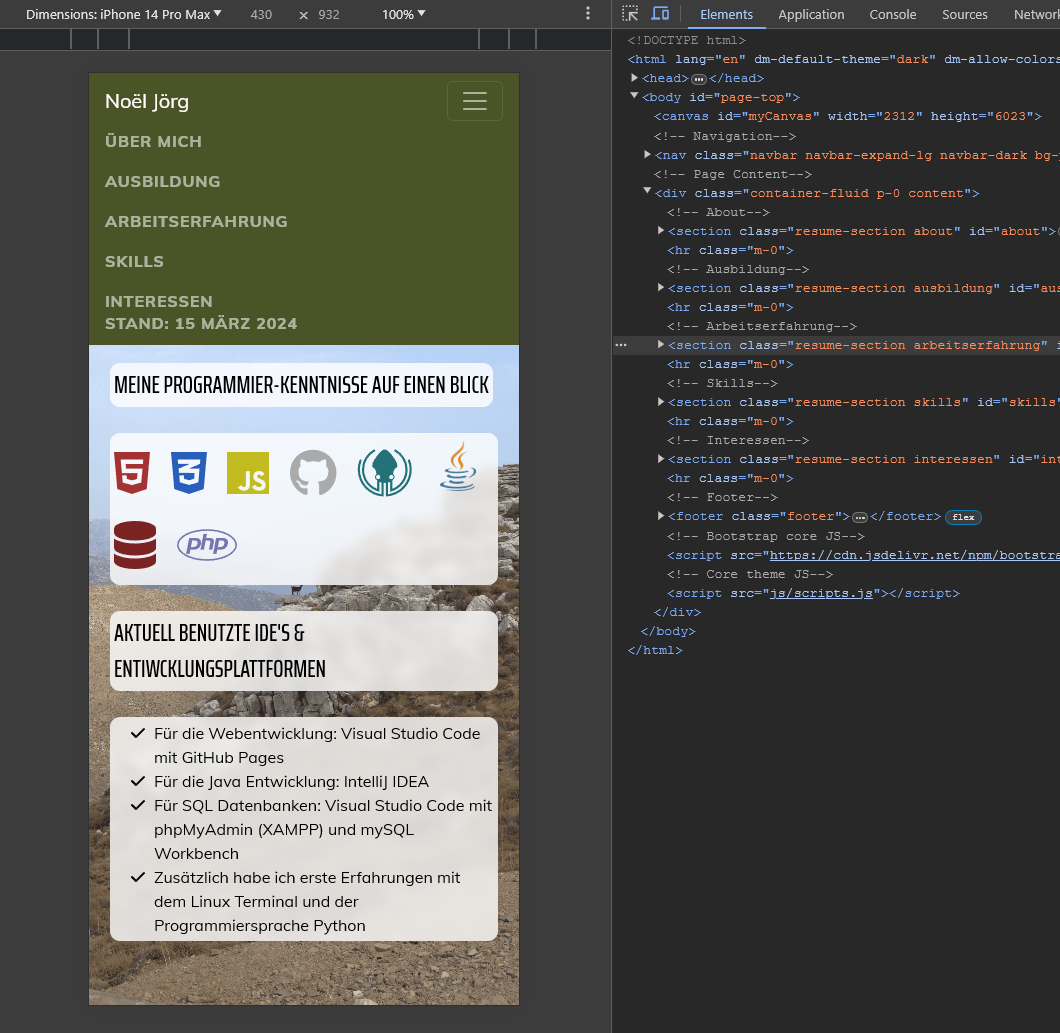The width and height of the screenshot is (1060, 1033).
Task: Select the closing </html> tag row
Action: [654, 650]
